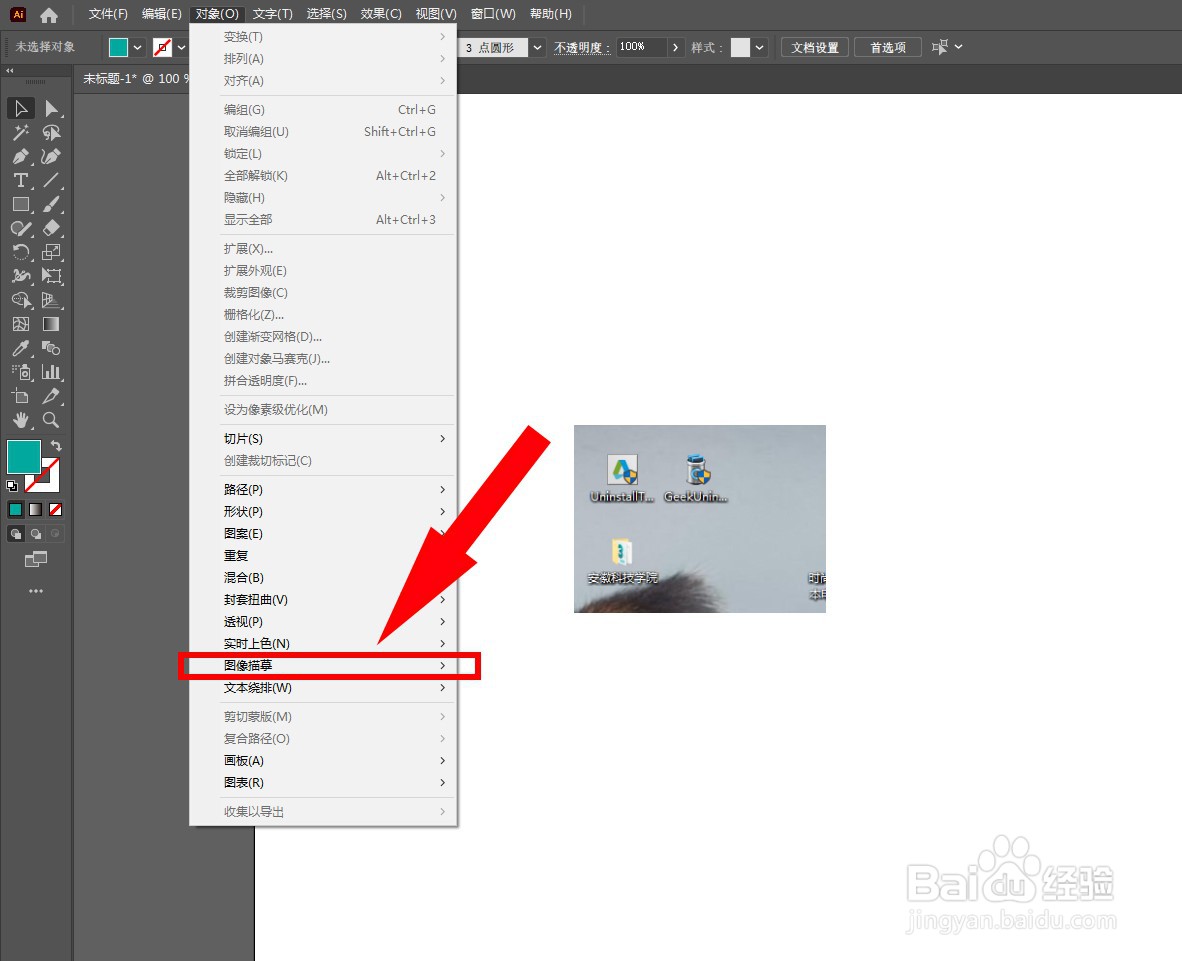Enable Draw Behind mode
This screenshot has width=1182, height=961.
(35, 534)
